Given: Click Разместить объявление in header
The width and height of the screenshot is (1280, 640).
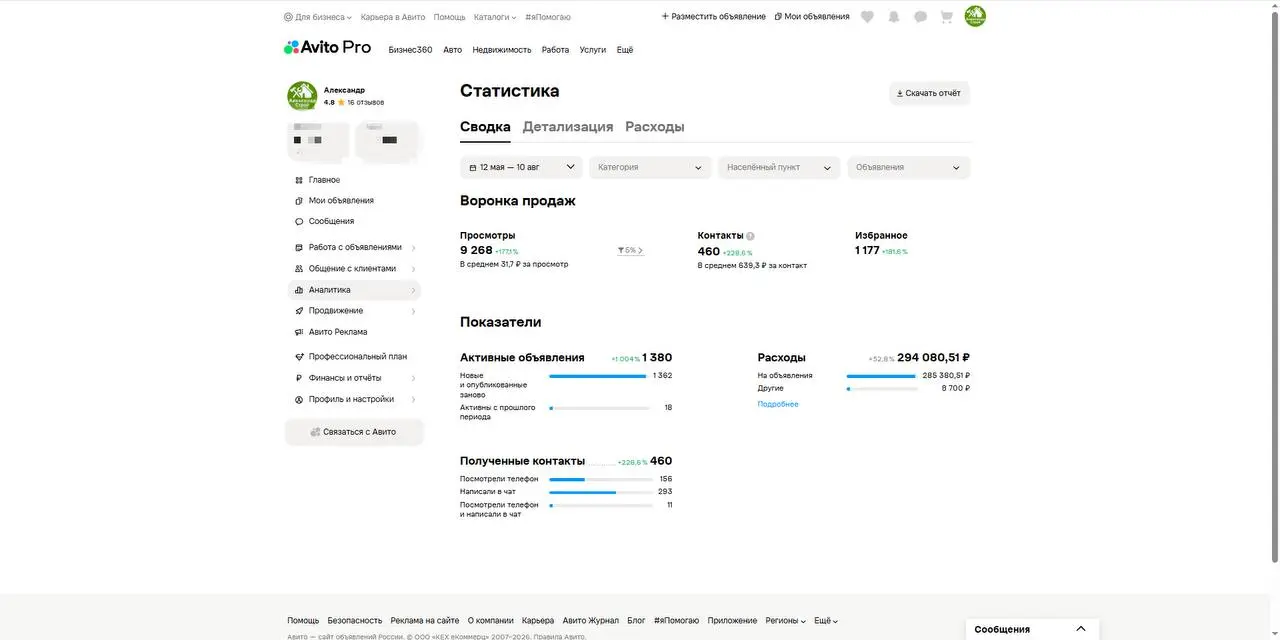Looking at the screenshot, I should [x=714, y=17].
